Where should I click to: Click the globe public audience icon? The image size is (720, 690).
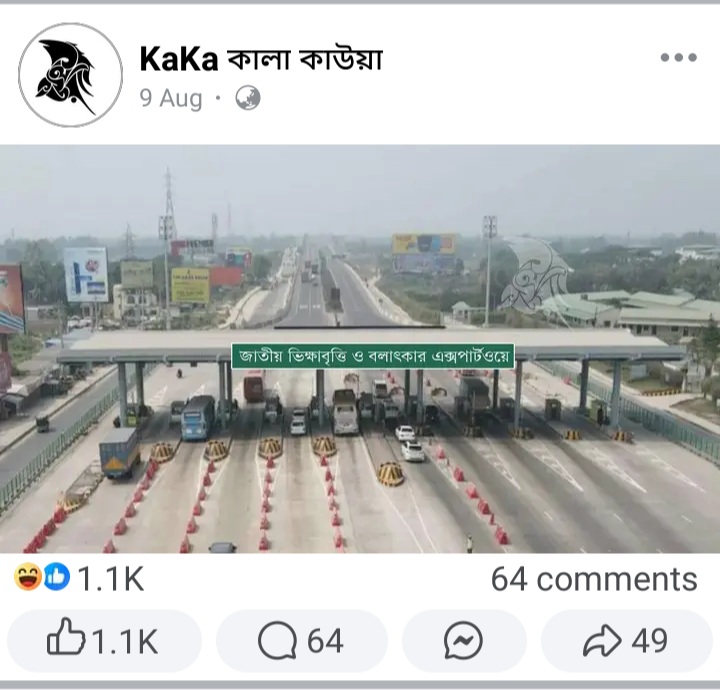click(247, 98)
